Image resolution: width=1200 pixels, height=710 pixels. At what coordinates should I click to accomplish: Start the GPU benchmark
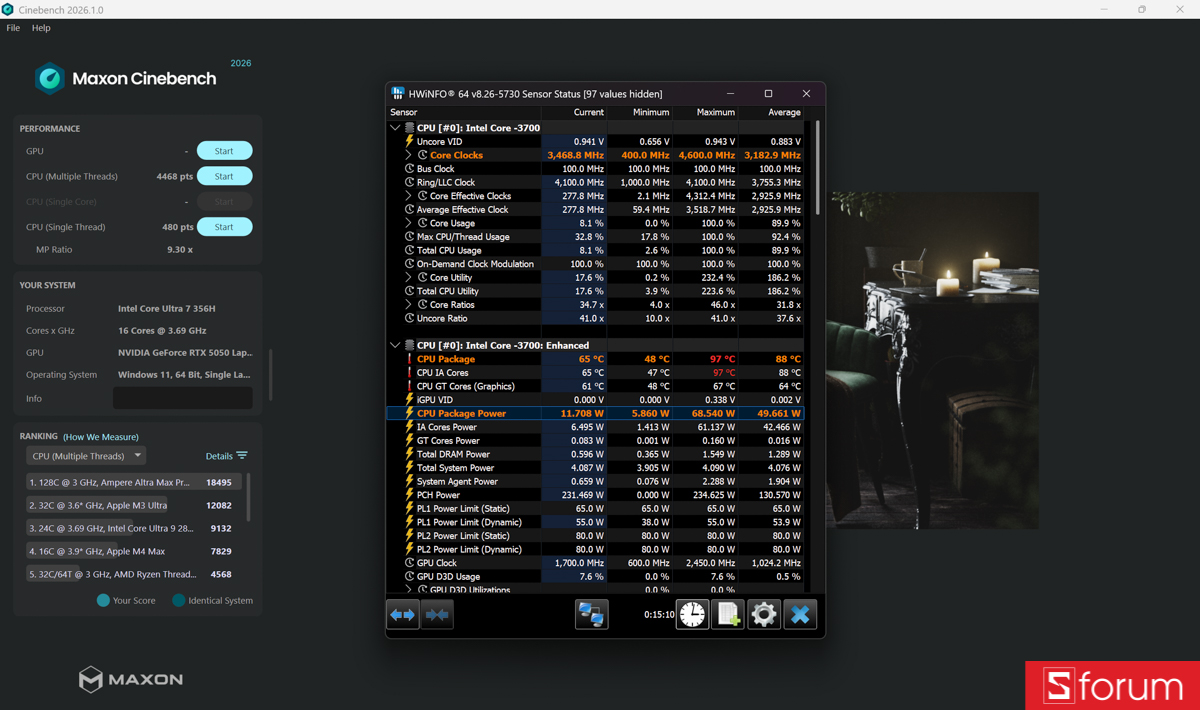[x=224, y=151]
